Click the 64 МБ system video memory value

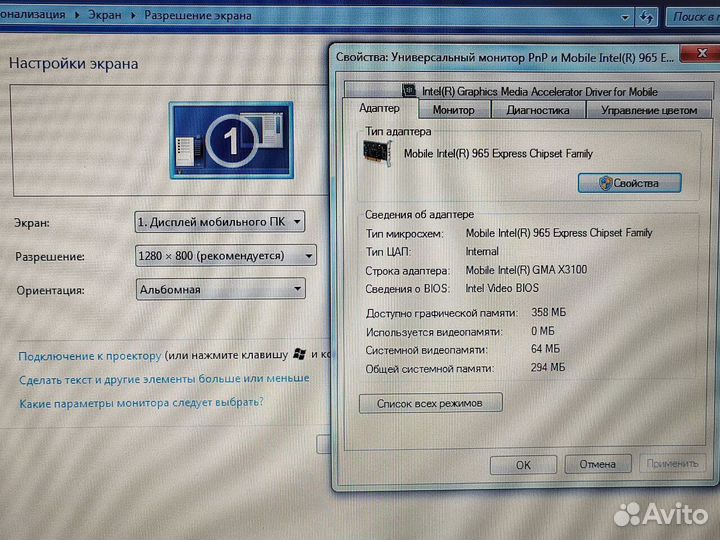coord(545,349)
